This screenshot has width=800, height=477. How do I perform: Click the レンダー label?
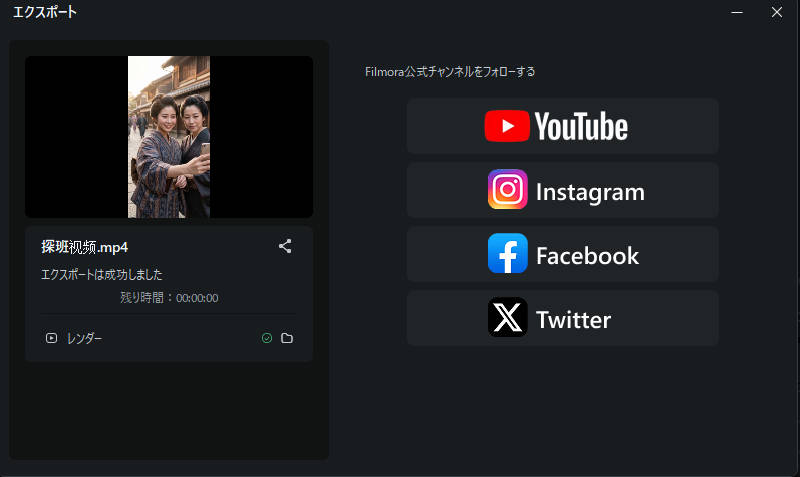click(84, 338)
